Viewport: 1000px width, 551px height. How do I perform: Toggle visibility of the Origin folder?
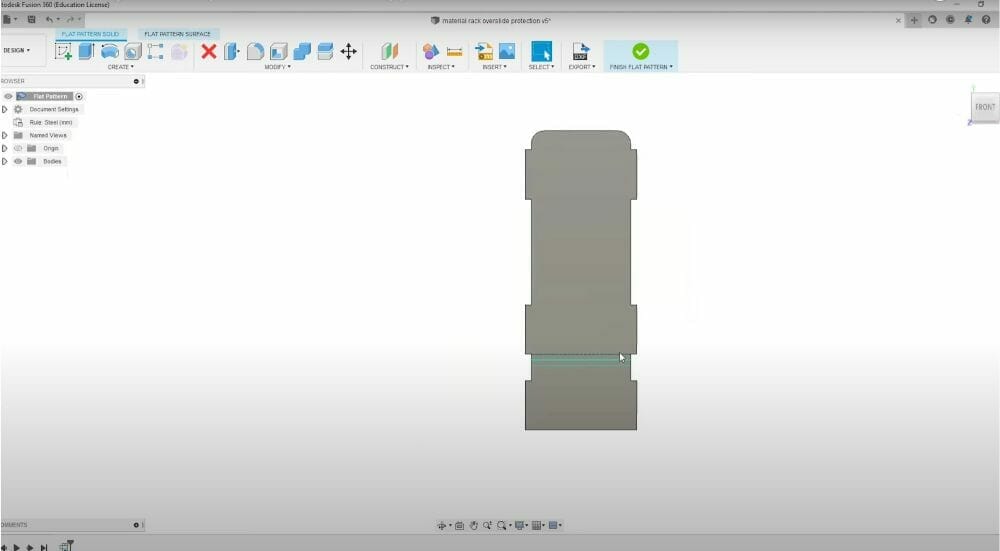18,148
